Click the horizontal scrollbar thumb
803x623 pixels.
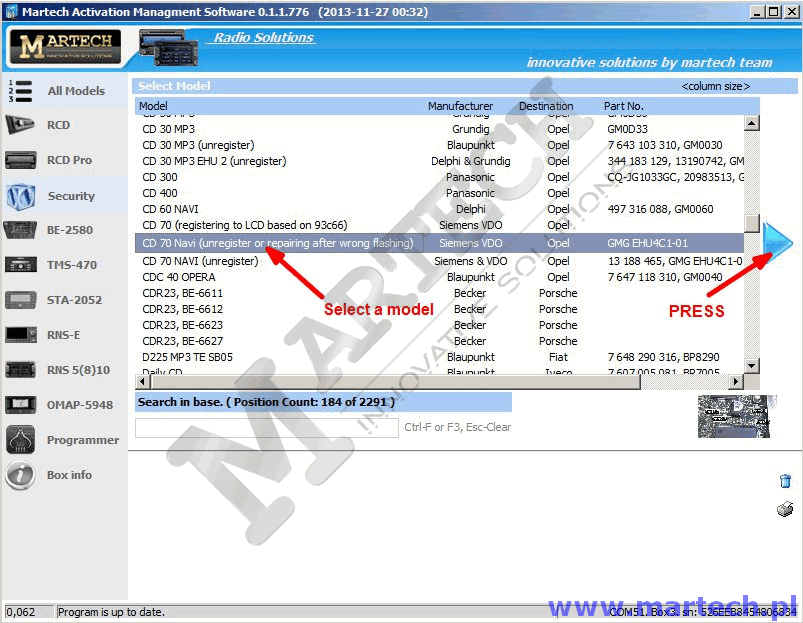[395, 381]
